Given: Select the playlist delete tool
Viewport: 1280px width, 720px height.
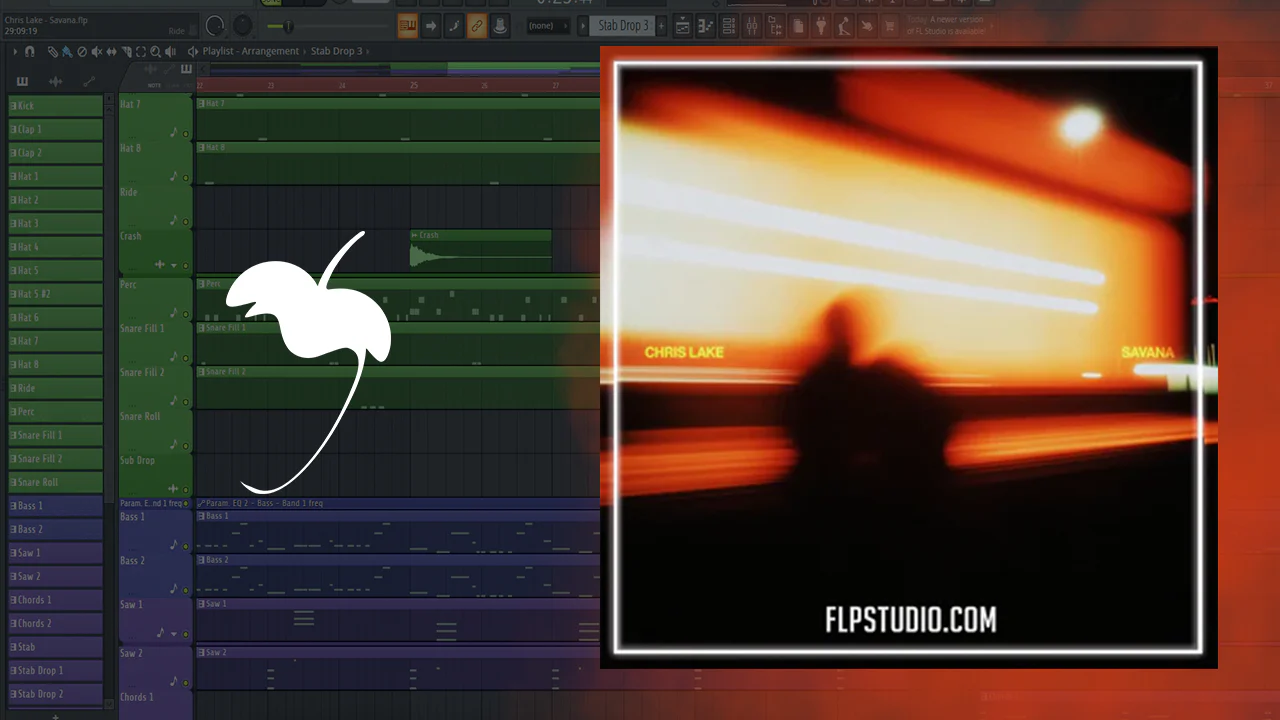Looking at the screenshot, I should (82, 51).
